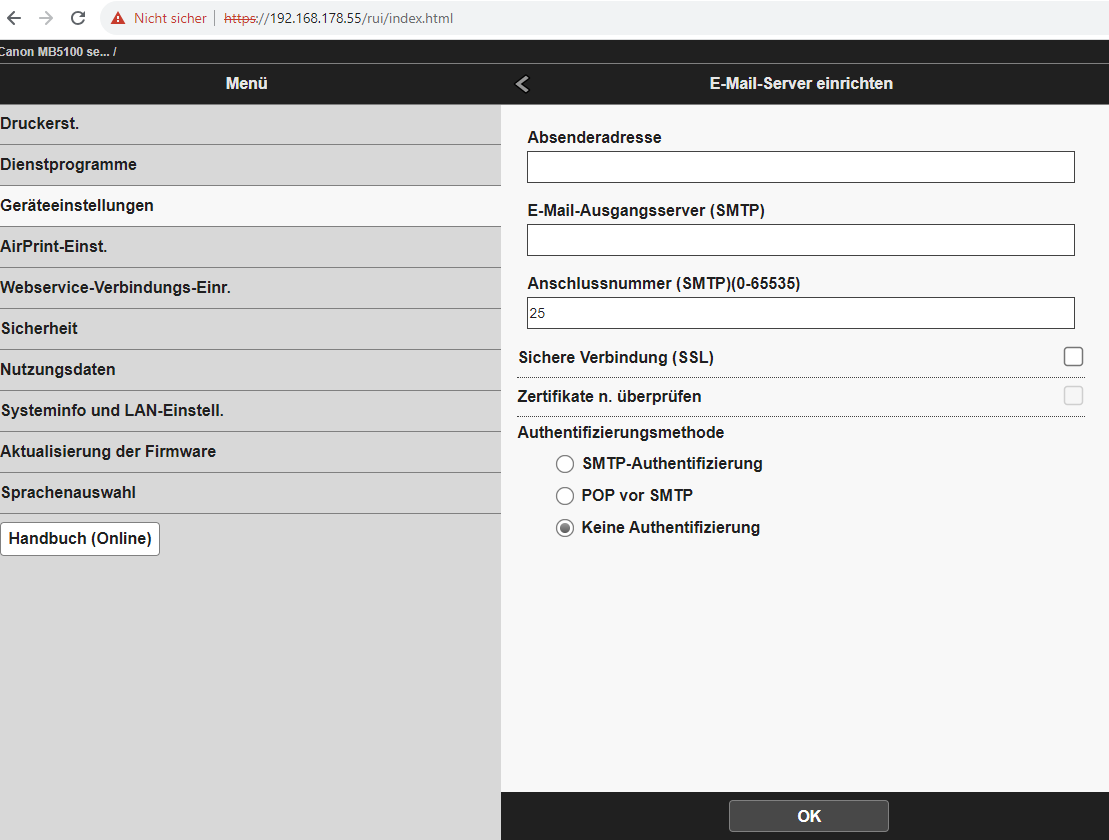The image size is (1109, 840).
Task: Open AirPrint-Einst. menu entry
Action: pos(250,247)
